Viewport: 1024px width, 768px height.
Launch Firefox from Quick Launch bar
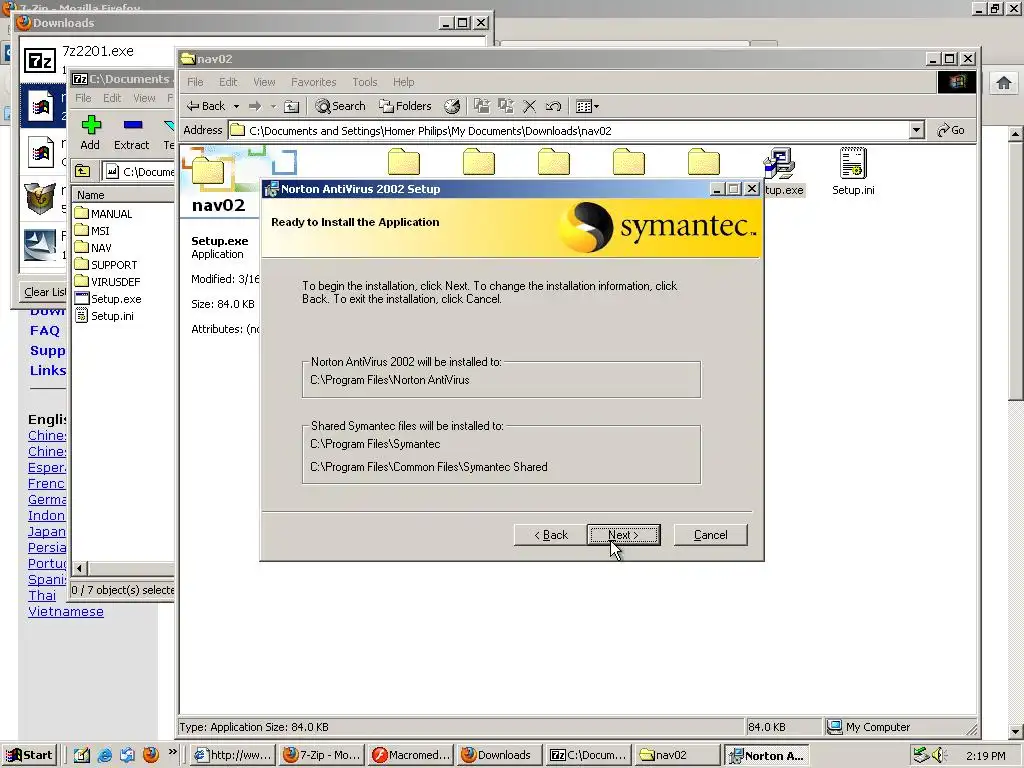point(151,755)
